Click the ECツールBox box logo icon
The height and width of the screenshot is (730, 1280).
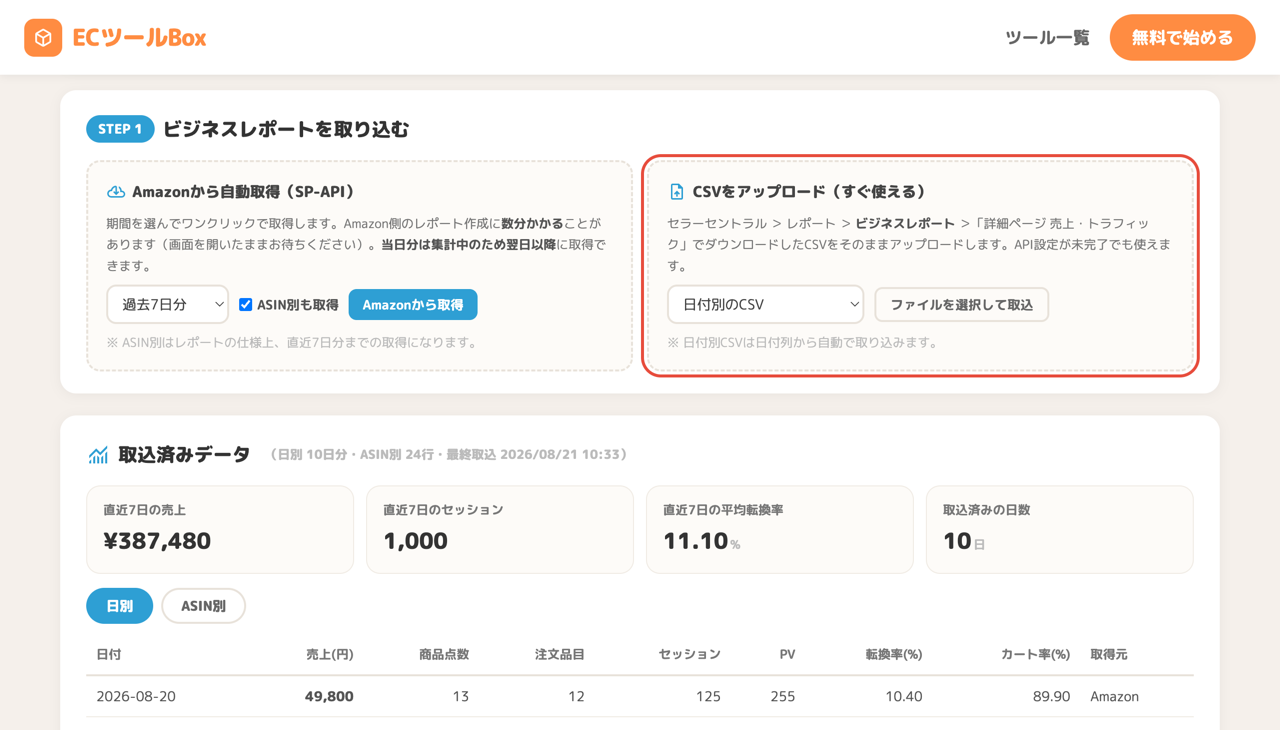click(x=43, y=38)
